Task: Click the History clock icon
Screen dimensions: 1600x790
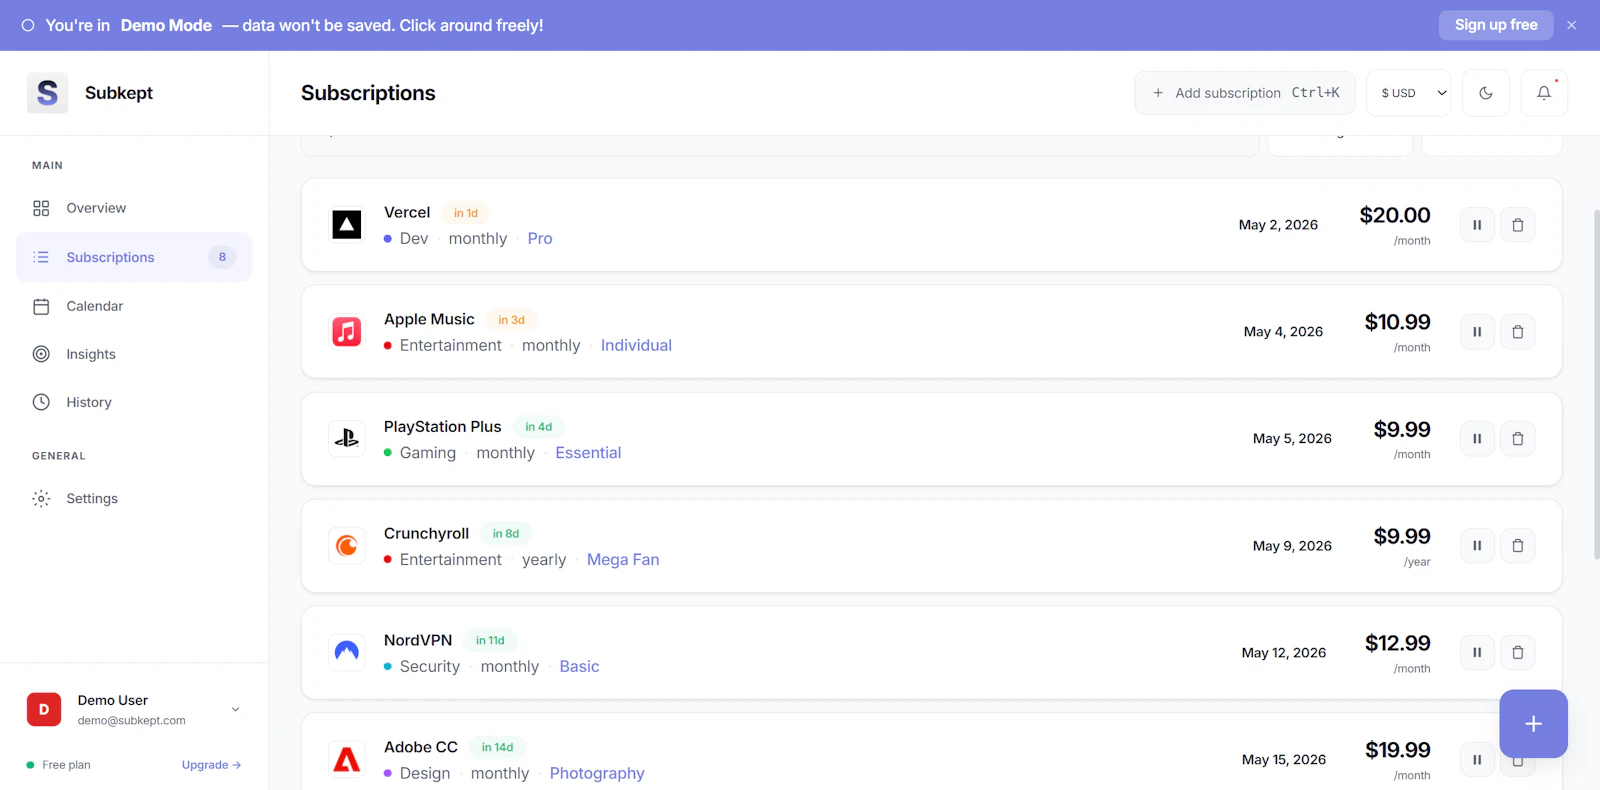Action: pos(41,402)
